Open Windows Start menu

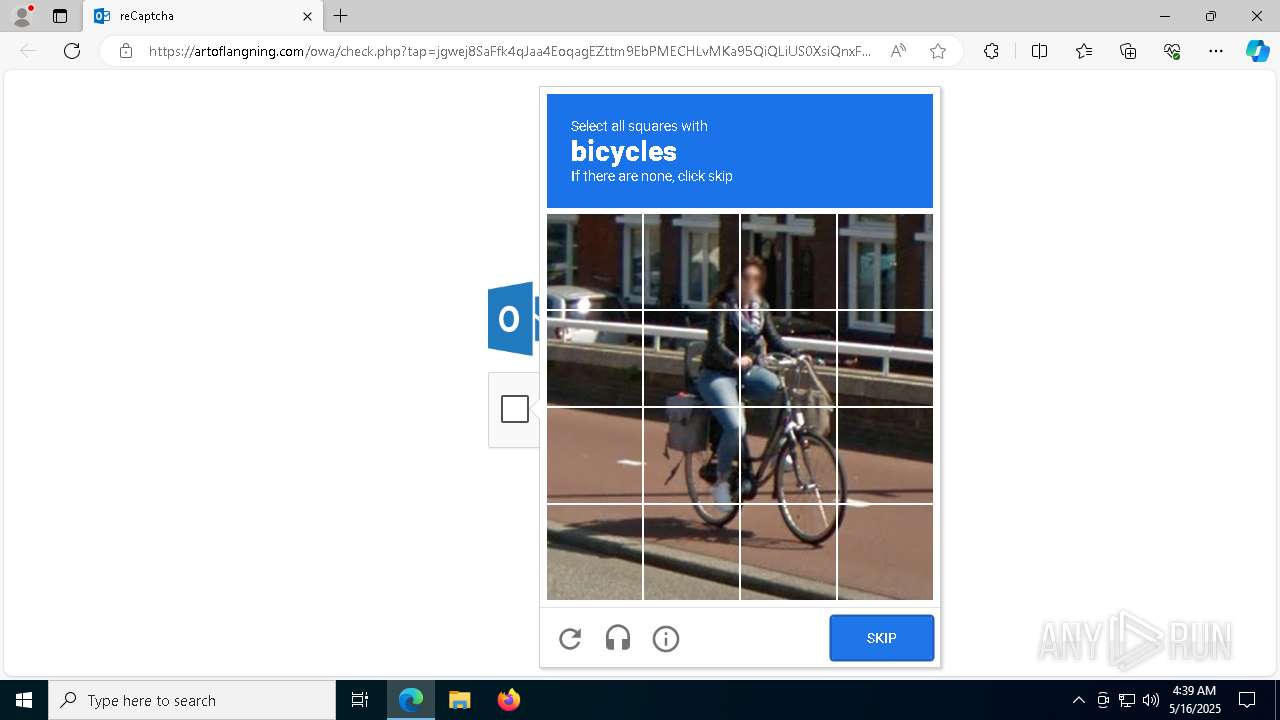pos(24,700)
